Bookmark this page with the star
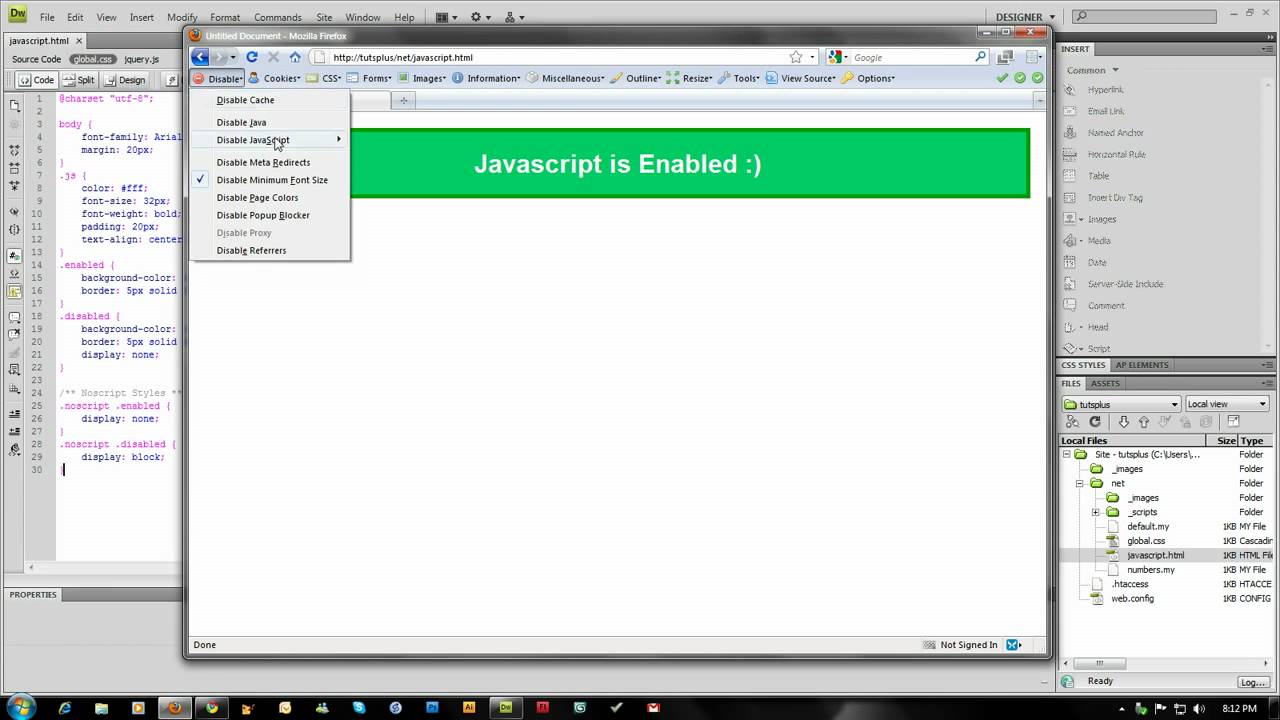 (796, 57)
